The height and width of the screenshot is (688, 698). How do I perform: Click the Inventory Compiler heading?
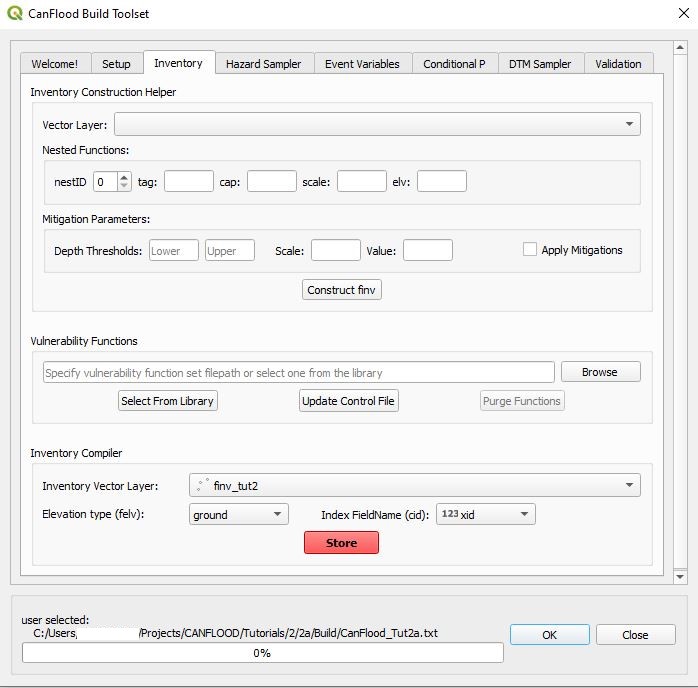pos(76,453)
